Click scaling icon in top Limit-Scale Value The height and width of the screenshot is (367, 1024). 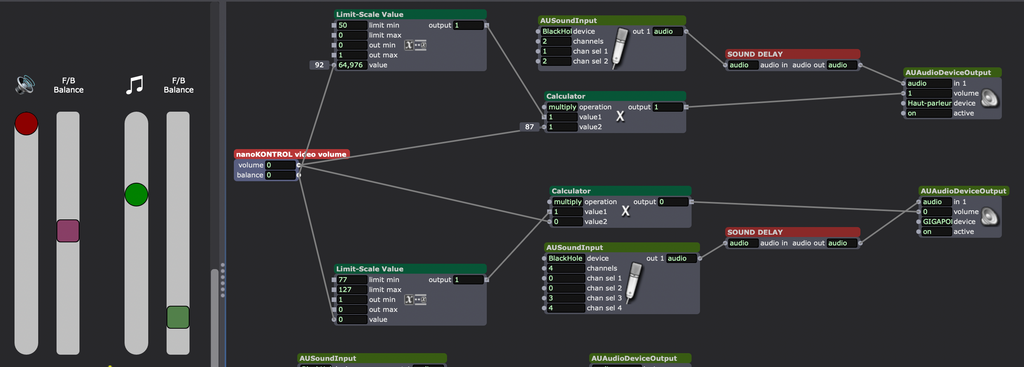[x=415, y=44]
